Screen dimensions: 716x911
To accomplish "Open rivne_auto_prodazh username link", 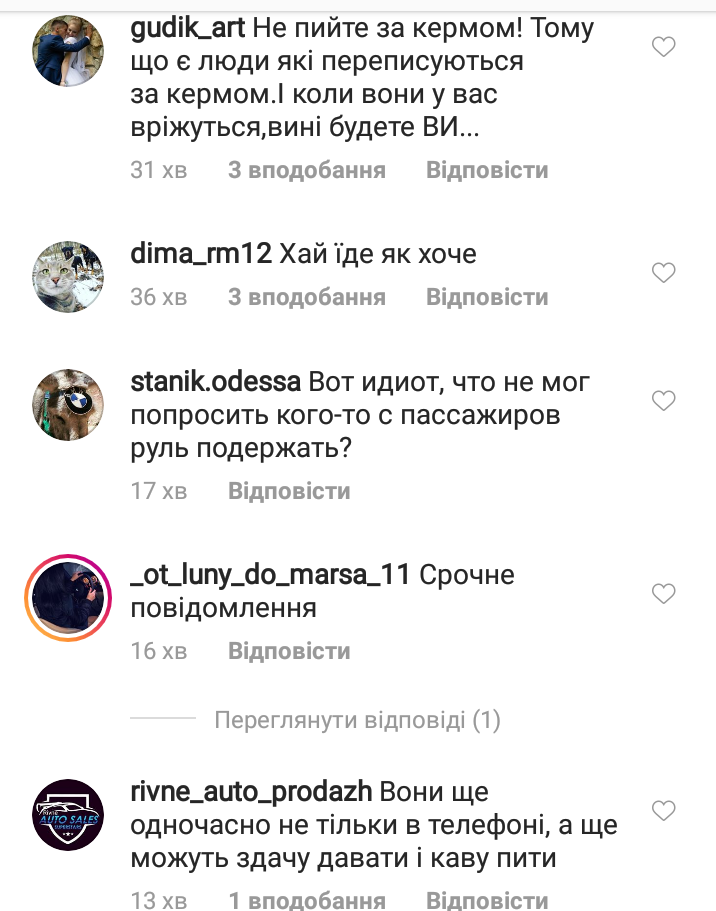I will 251,791.
